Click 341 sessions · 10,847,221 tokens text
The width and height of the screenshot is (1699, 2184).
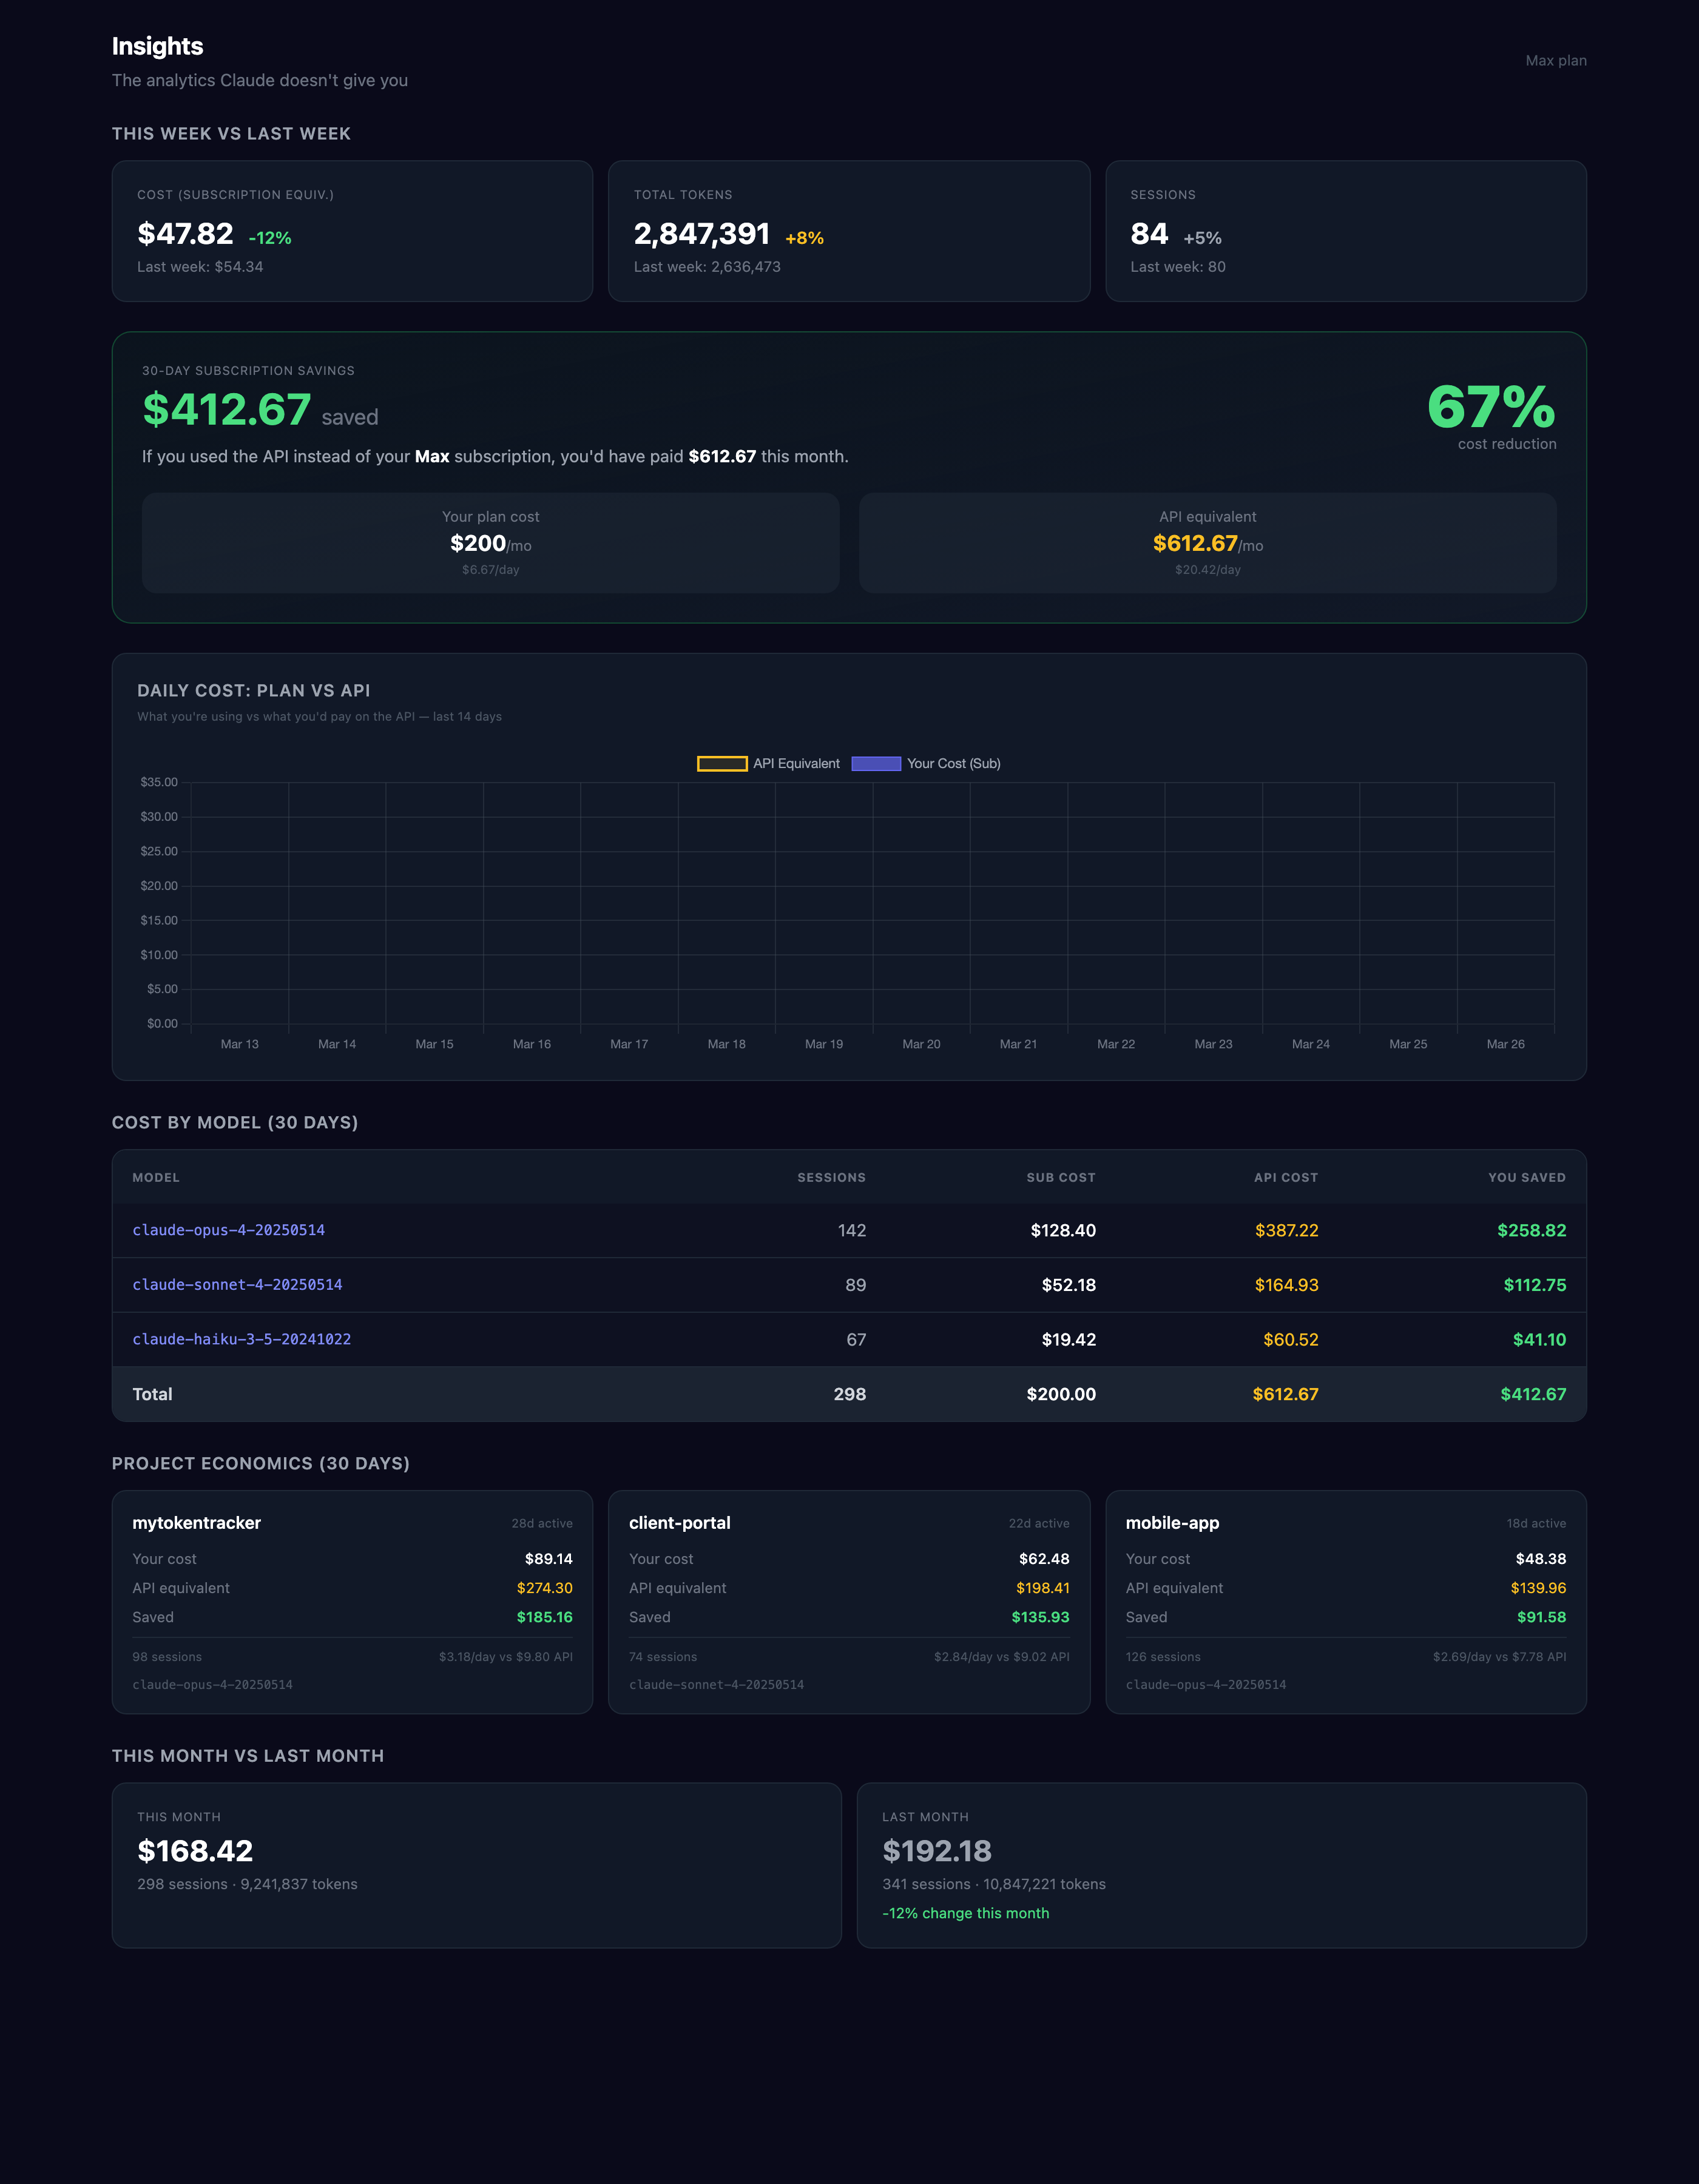tap(993, 1884)
